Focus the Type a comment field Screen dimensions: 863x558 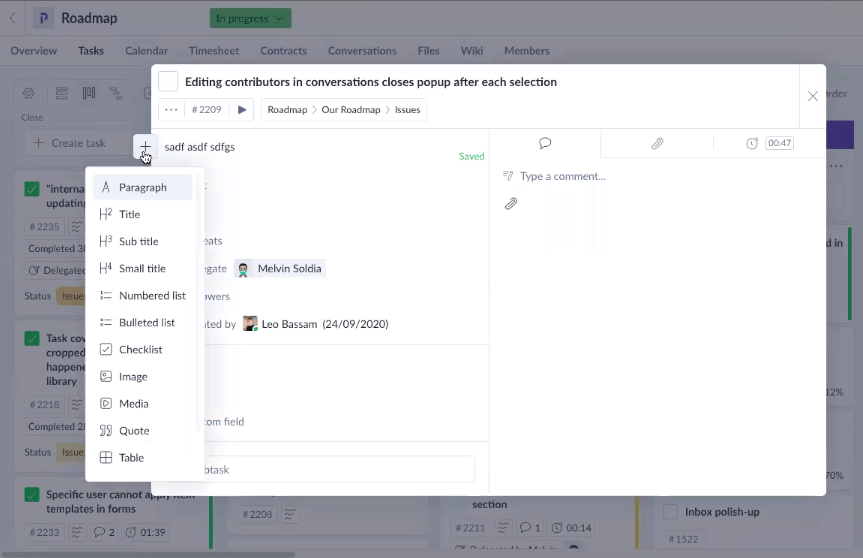[562, 176]
